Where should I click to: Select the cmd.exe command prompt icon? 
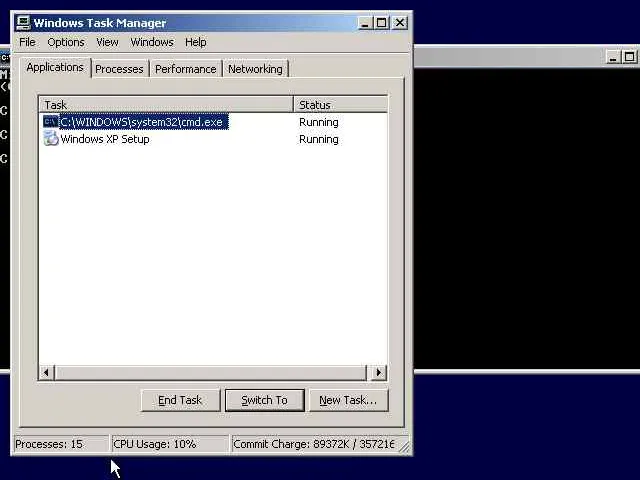pos(51,122)
